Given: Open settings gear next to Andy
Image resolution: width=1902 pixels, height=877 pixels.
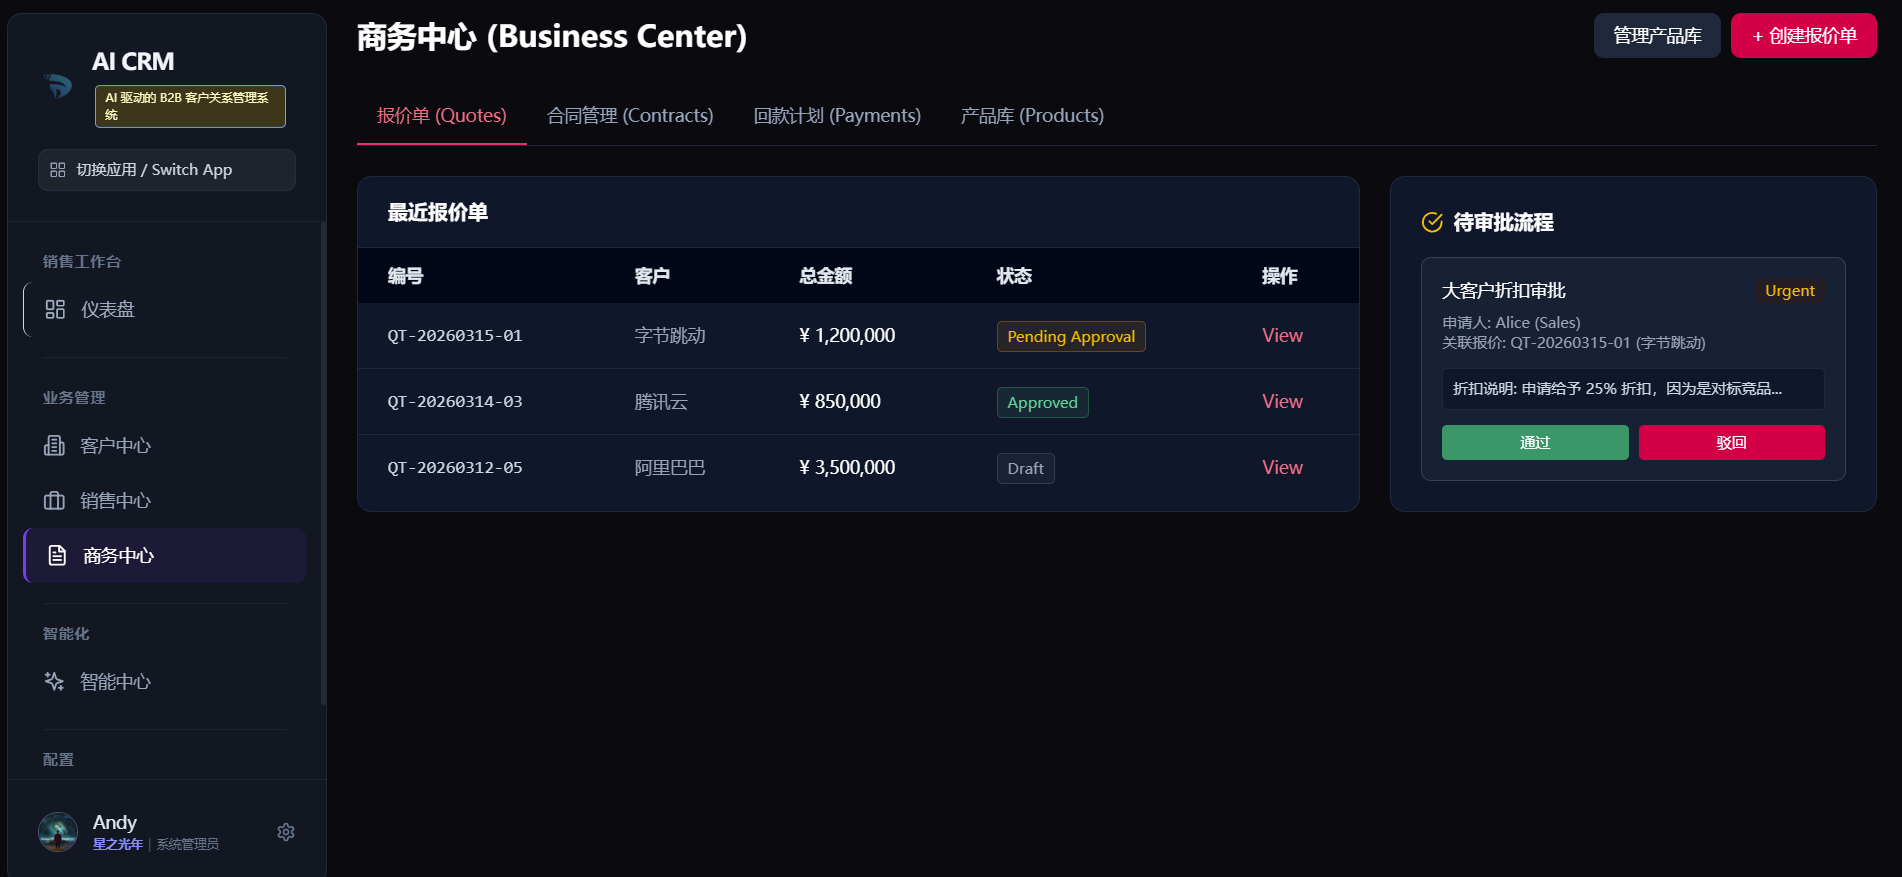Looking at the screenshot, I should [286, 832].
